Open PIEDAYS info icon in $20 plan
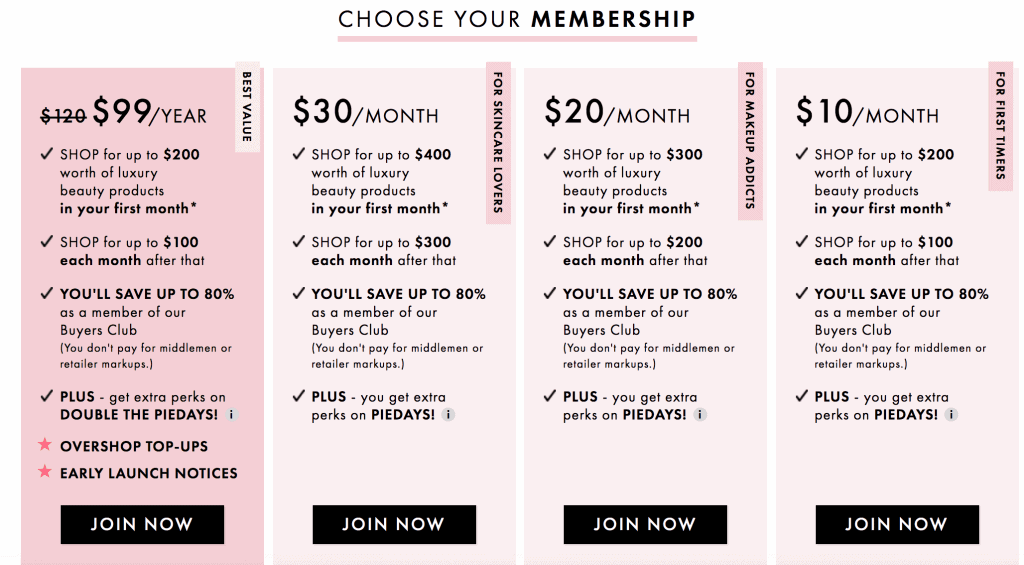Screen dimensions: 1024x565 click(x=699, y=415)
